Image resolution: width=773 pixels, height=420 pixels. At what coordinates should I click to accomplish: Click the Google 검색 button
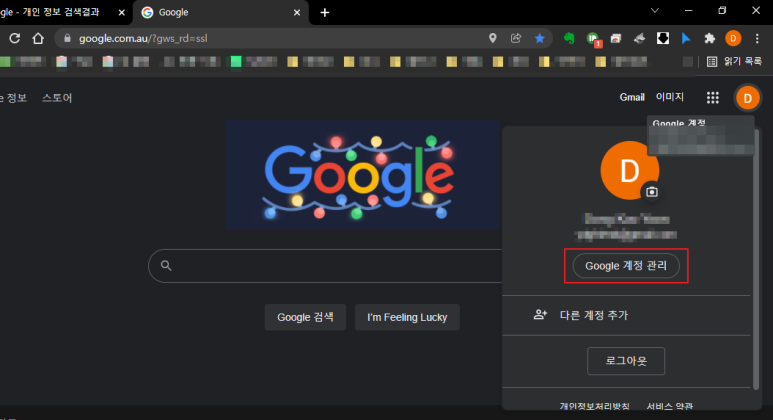(305, 317)
